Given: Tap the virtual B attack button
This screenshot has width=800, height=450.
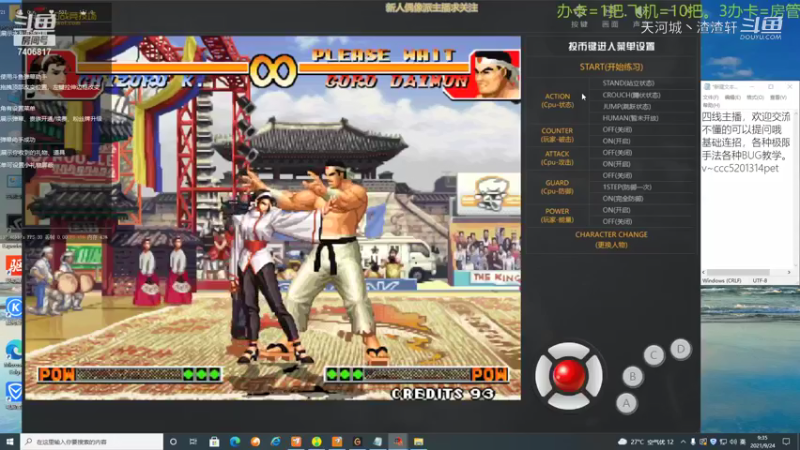Looking at the screenshot, I should coord(633,377).
